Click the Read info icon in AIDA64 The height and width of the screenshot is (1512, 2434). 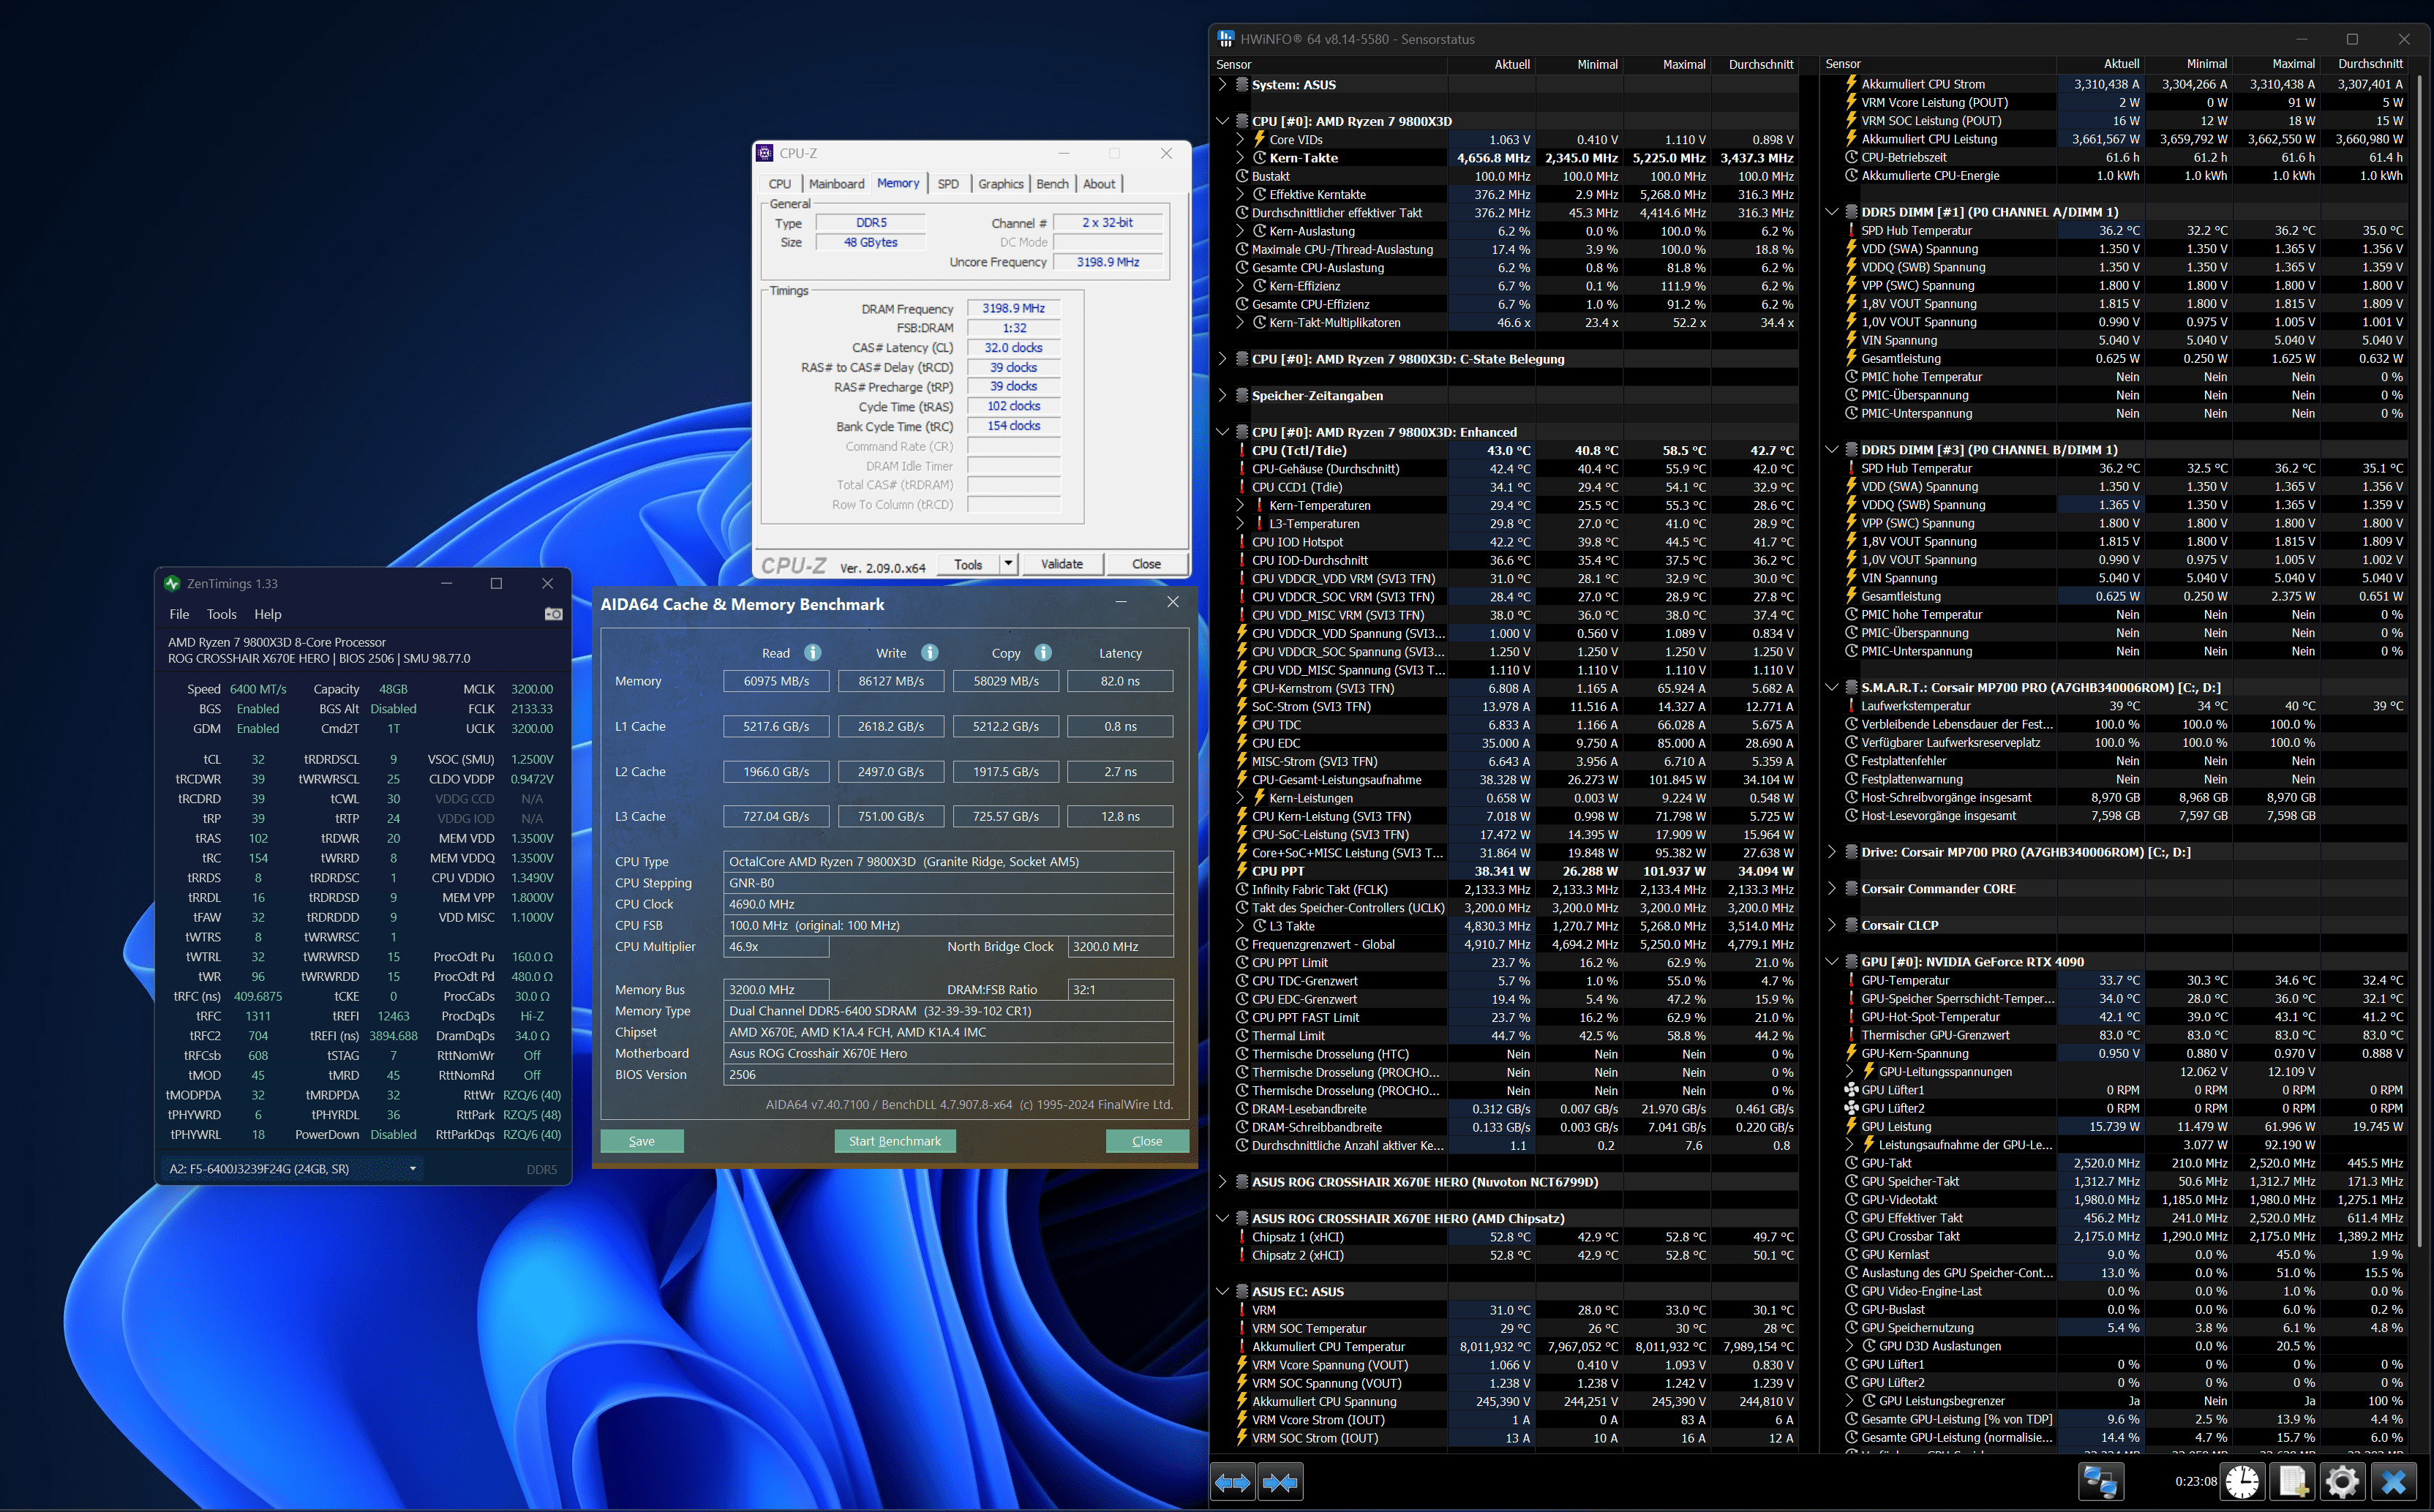813,653
